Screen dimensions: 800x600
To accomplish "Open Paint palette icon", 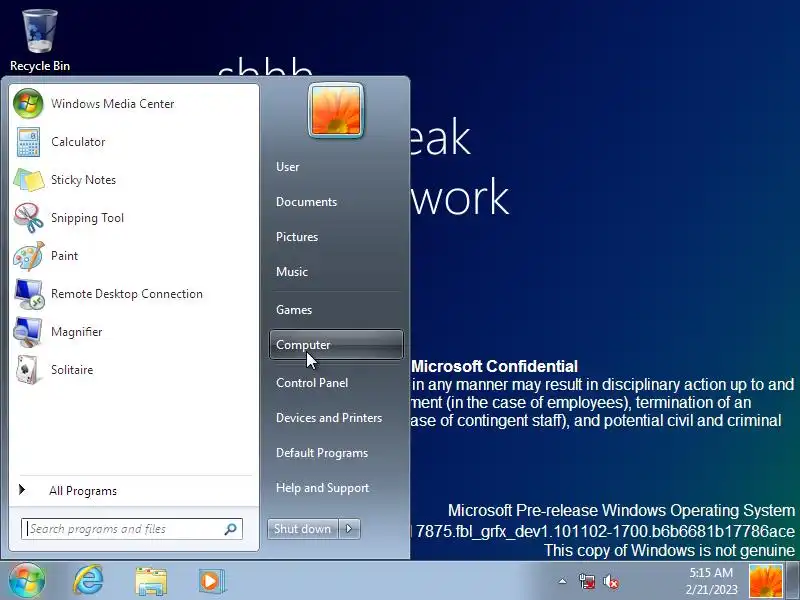I will 28,256.
